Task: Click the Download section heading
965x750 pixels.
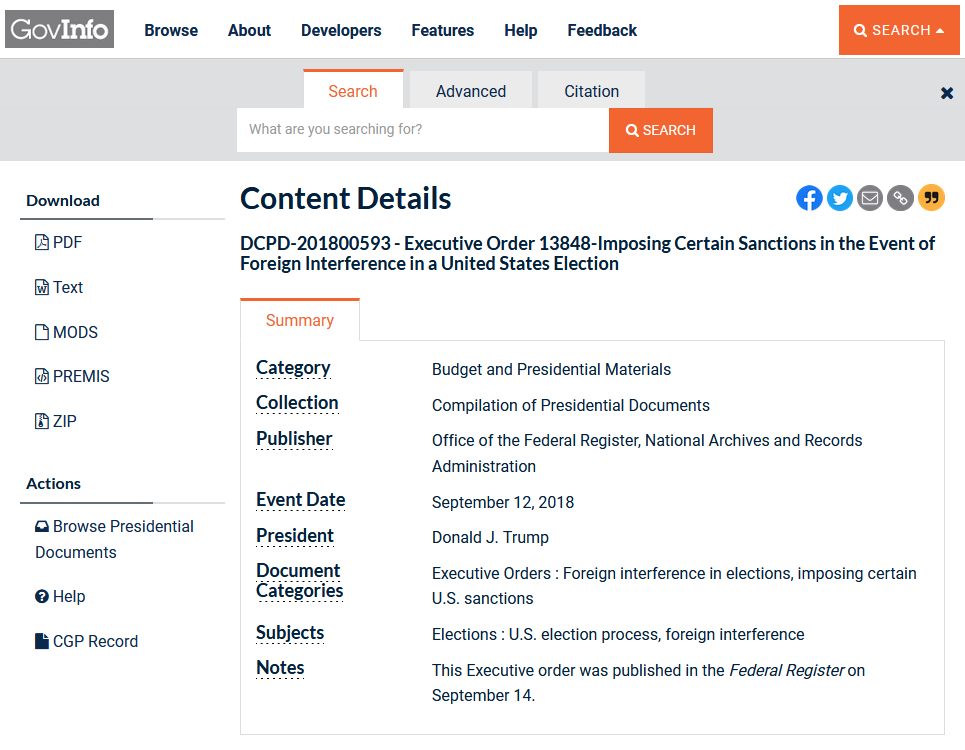Action: click(63, 201)
